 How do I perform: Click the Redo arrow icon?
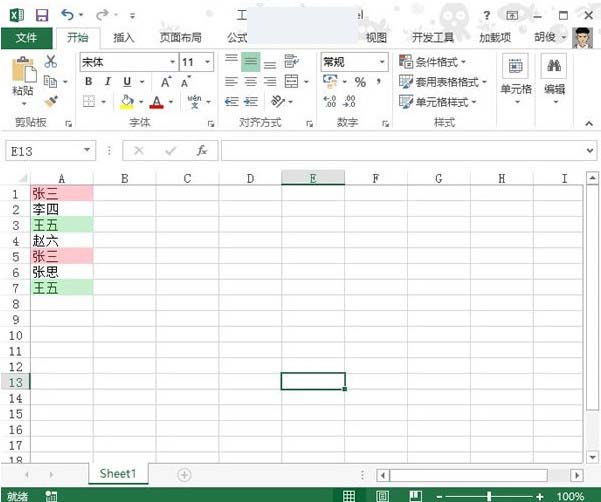pos(102,15)
